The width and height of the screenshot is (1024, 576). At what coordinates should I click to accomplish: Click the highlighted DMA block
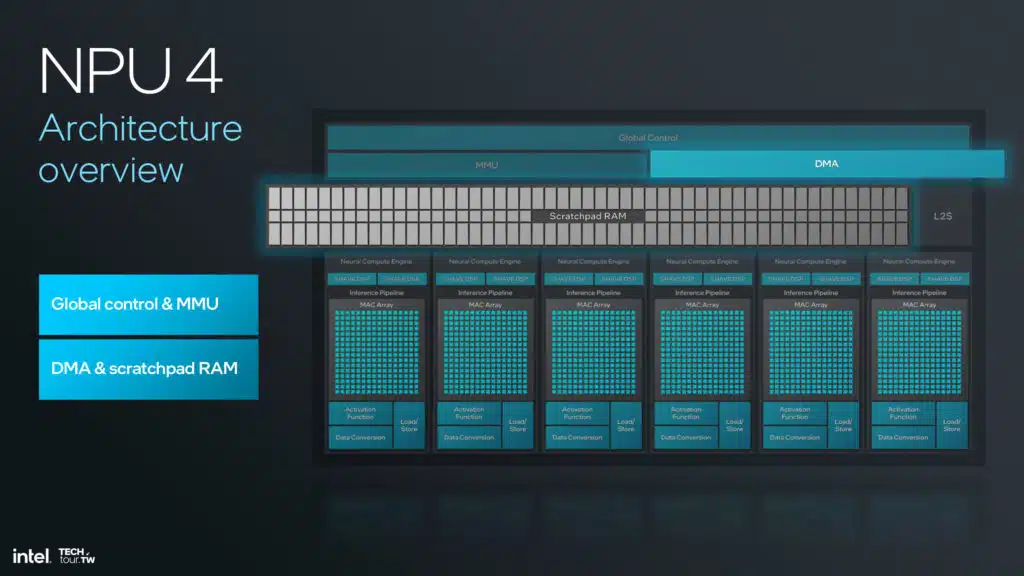(x=827, y=164)
